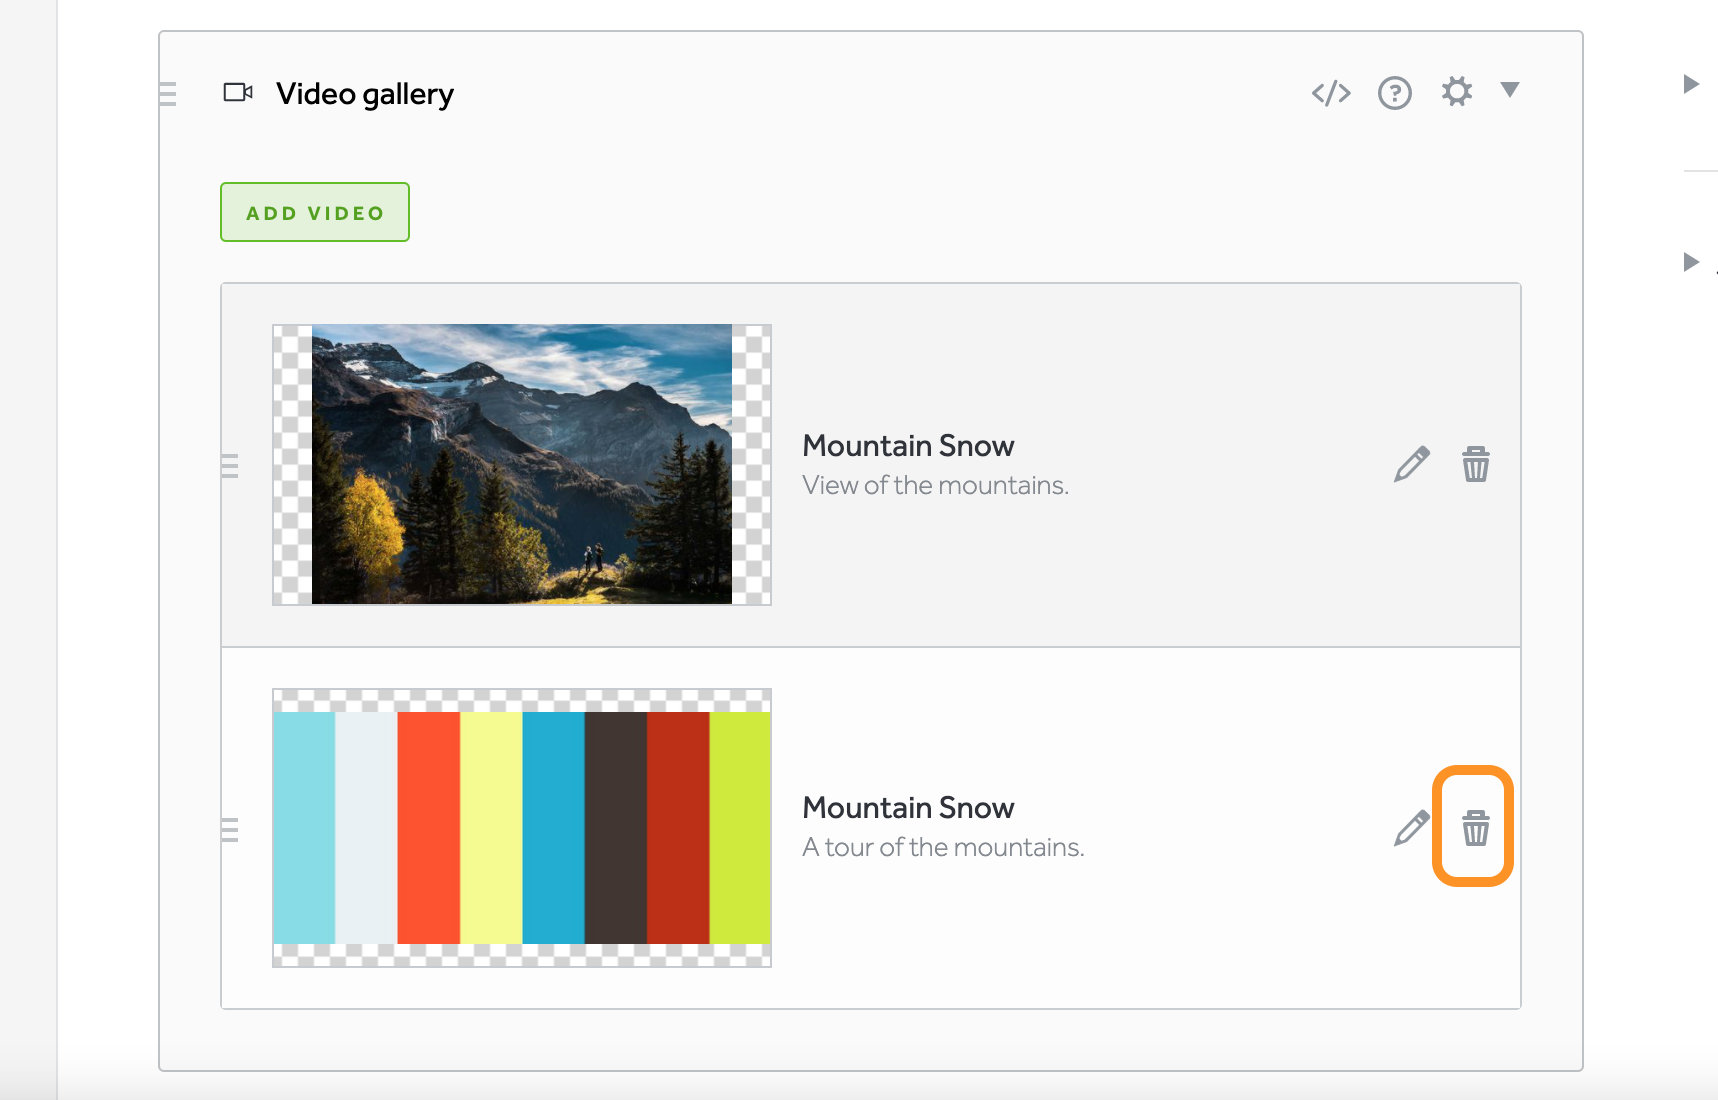Open the code view for Video gallery
1718x1100 pixels.
[1331, 93]
